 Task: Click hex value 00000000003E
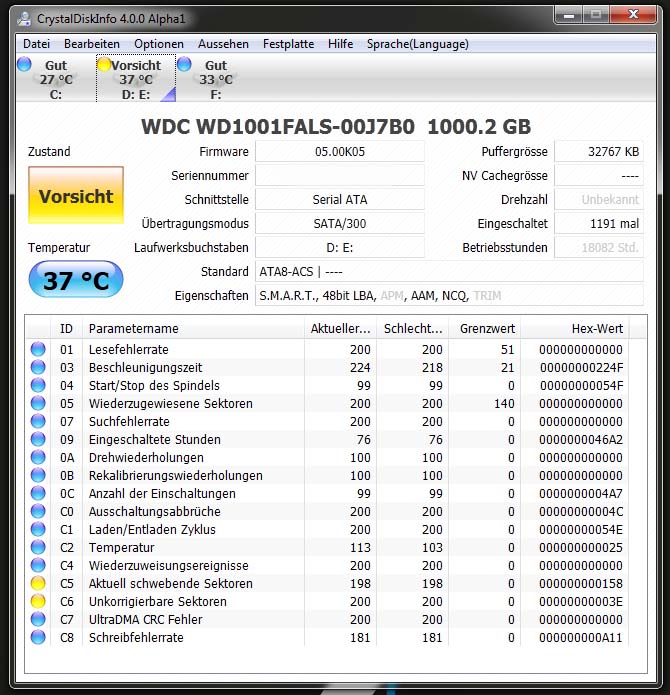click(581, 601)
